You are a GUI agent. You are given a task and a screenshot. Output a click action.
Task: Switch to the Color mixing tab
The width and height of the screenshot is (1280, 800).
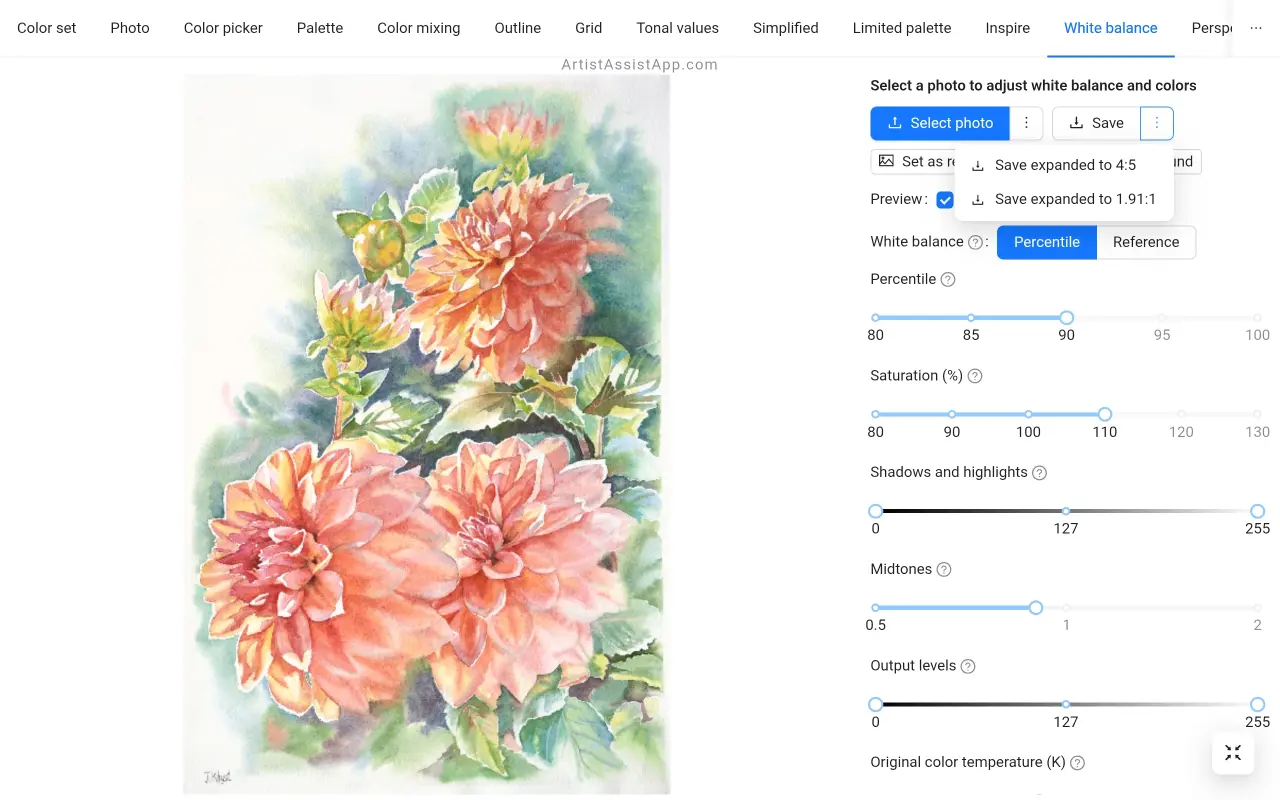(x=418, y=28)
